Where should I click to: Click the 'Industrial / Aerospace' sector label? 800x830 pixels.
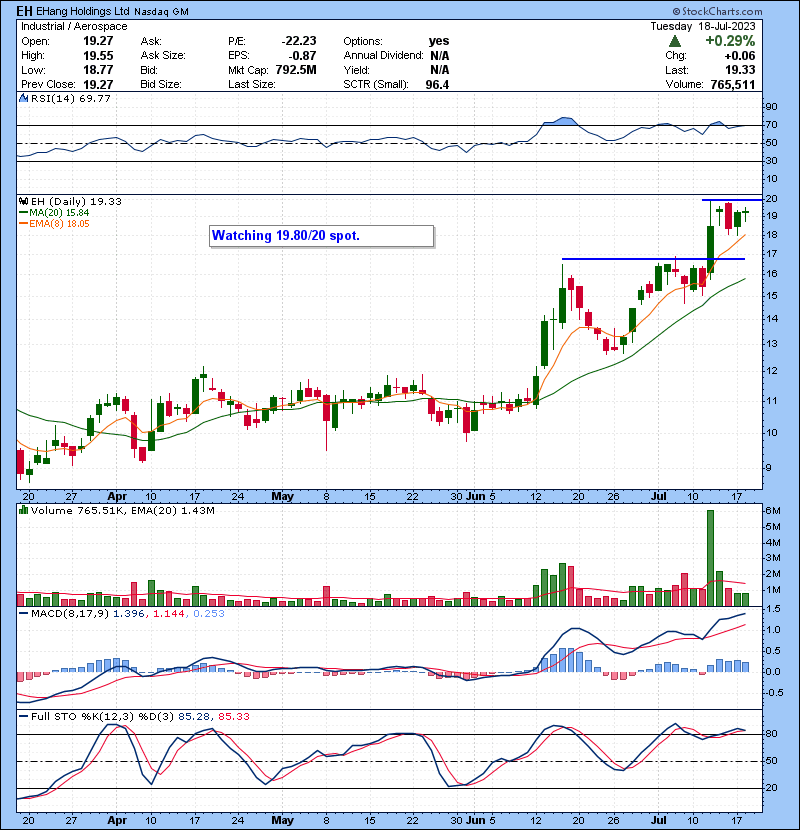(x=74, y=26)
